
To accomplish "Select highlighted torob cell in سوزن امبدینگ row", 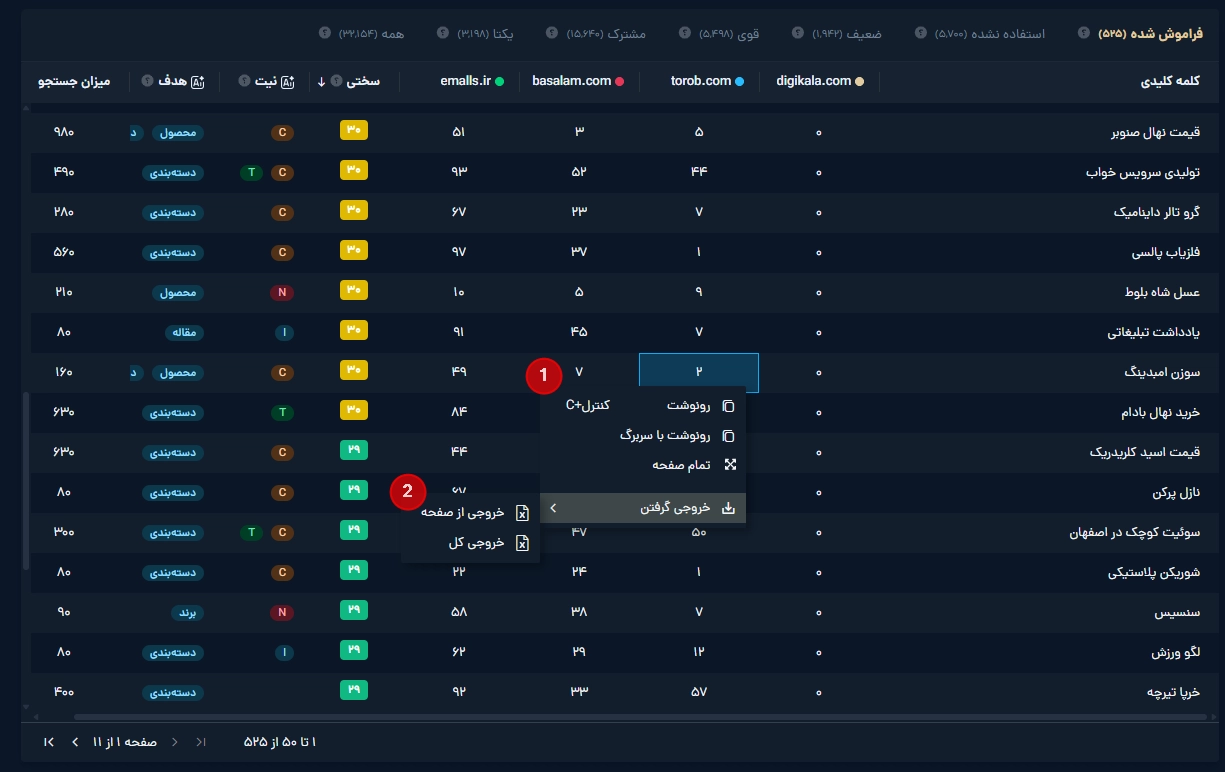I will click(699, 373).
